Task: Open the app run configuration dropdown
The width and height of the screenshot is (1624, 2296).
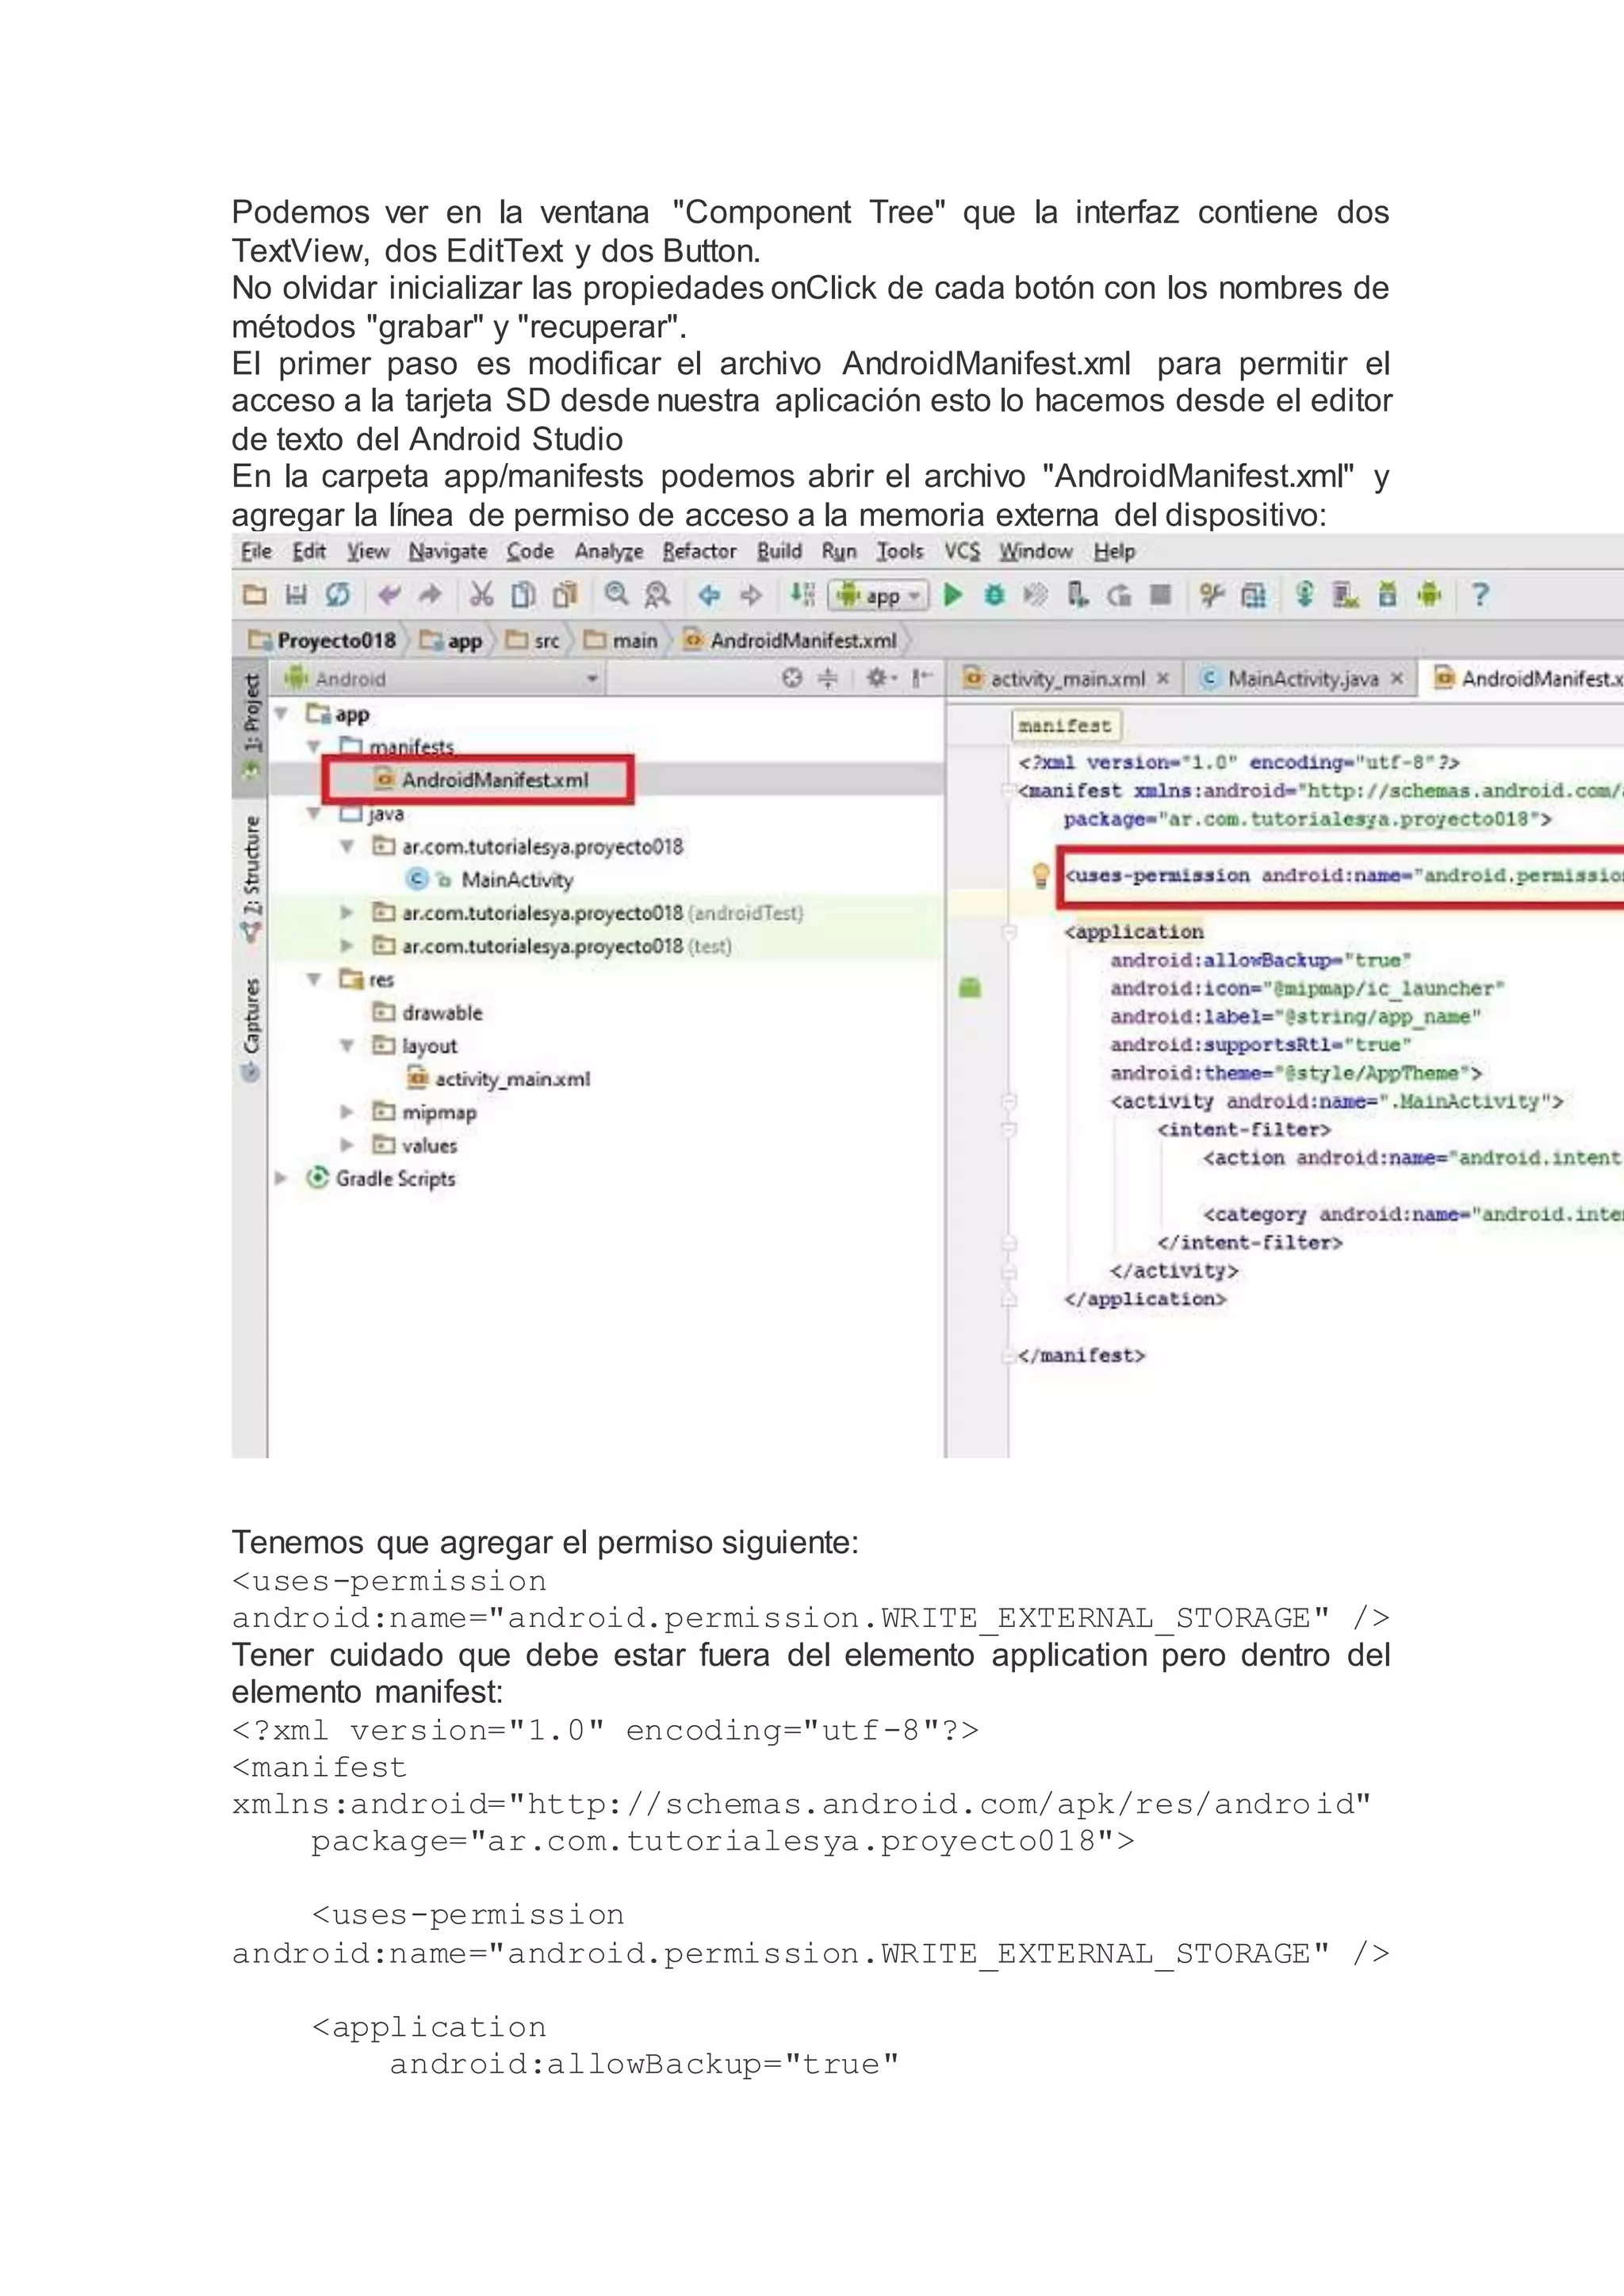Action: pyautogui.click(x=879, y=596)
